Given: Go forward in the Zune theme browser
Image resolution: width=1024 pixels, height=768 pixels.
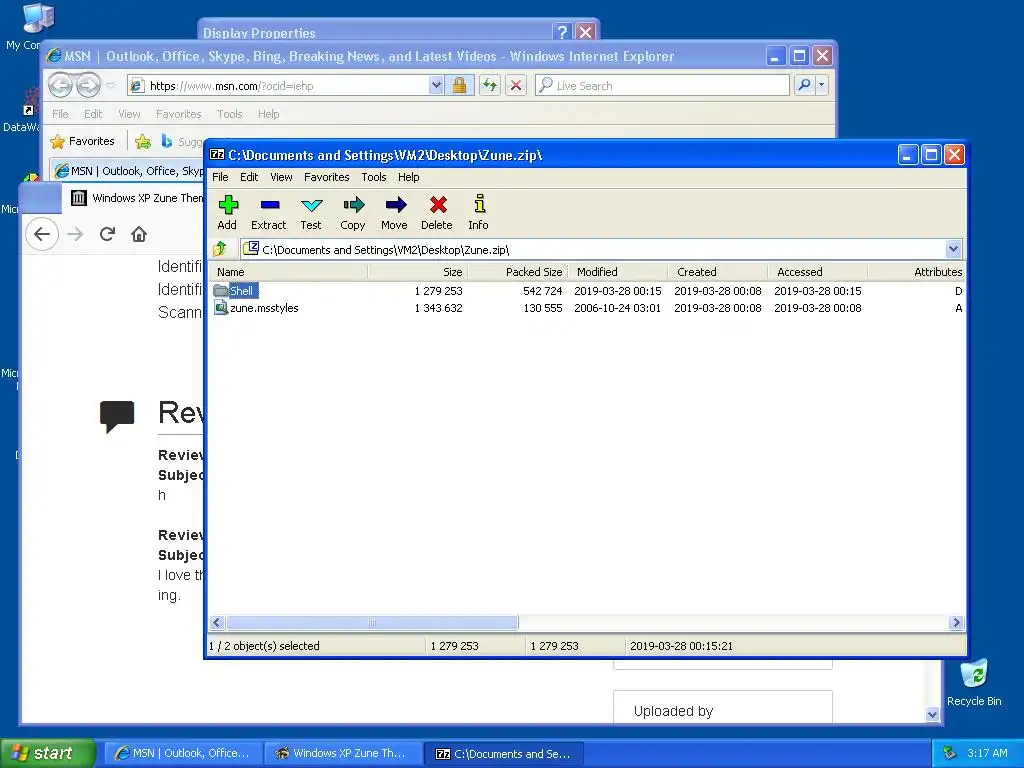Looking at the screenshot, I should click(75, 234).
